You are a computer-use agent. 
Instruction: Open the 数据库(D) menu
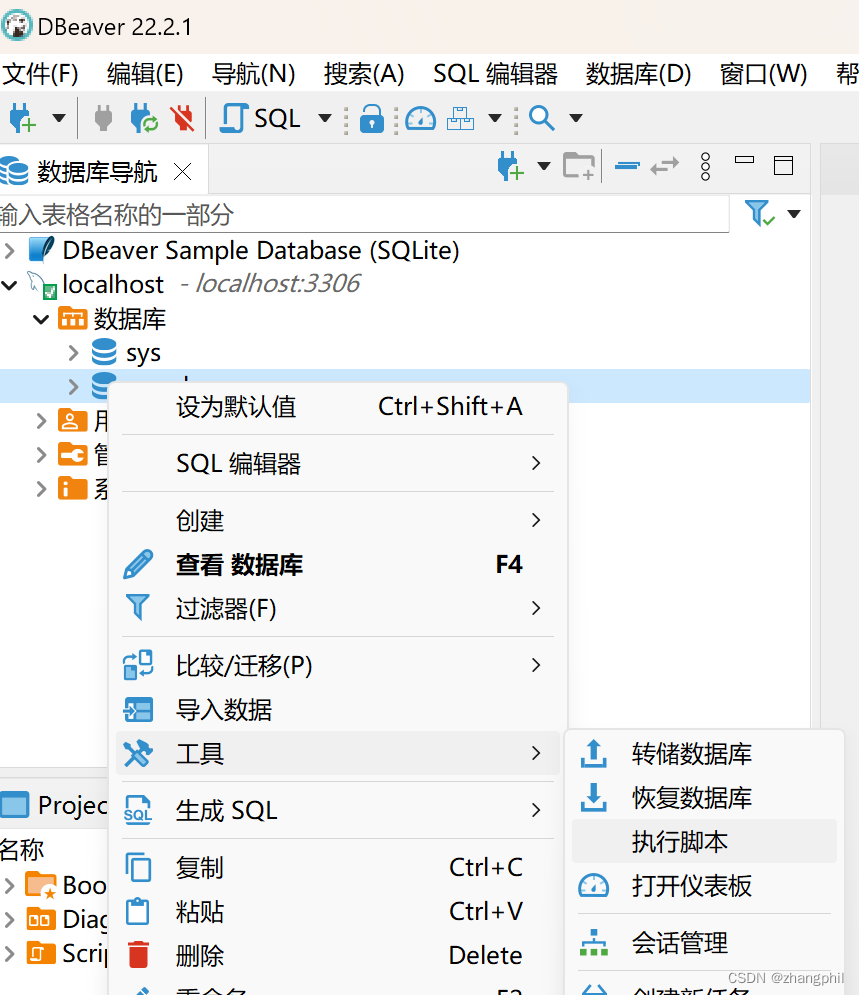pos(637,73)
